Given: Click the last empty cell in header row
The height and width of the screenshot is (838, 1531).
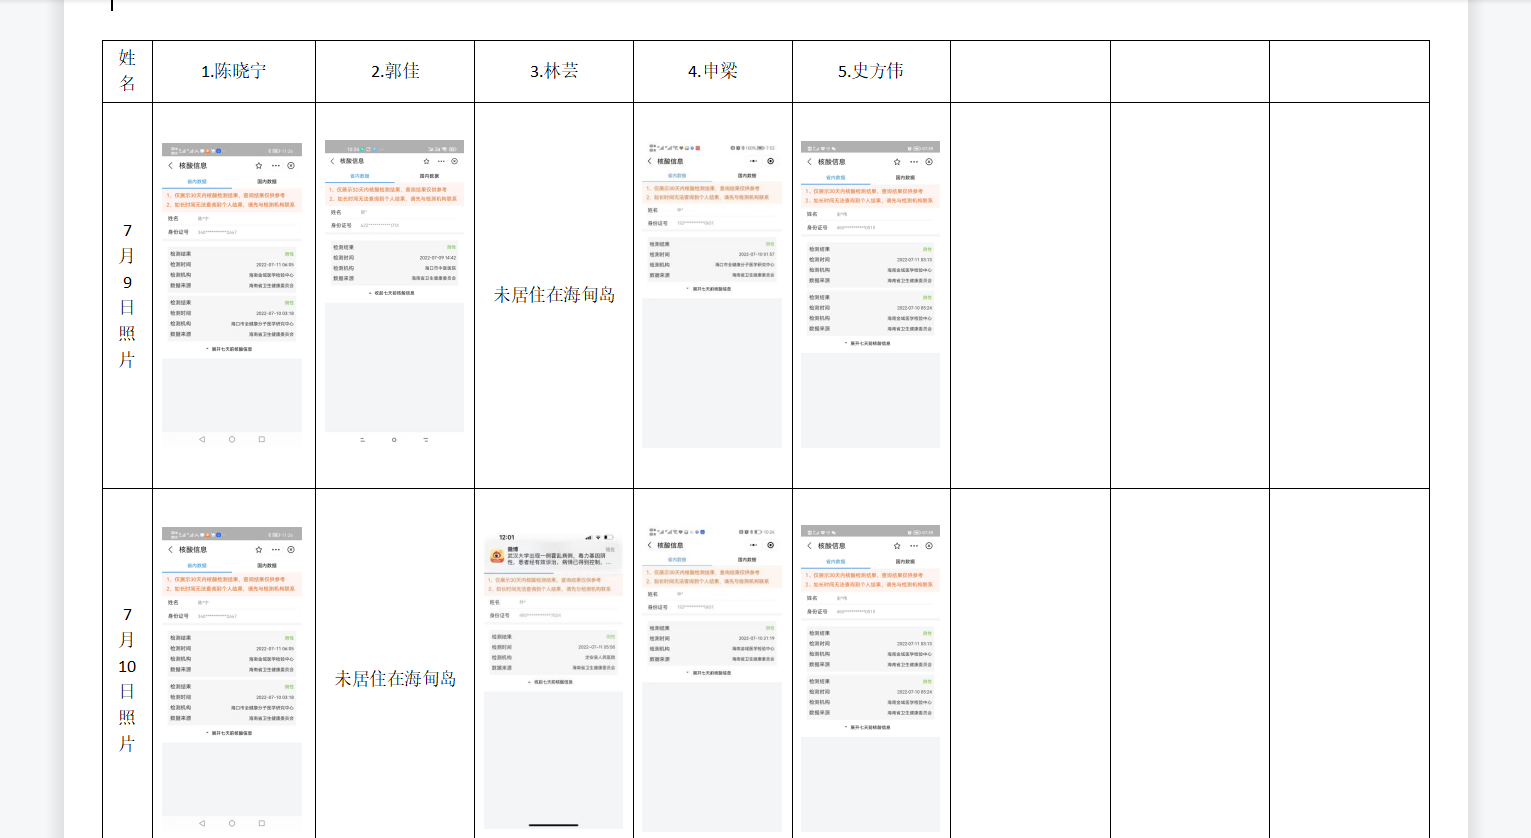Looking at the screenshot, I should (x=1348, y=71).
